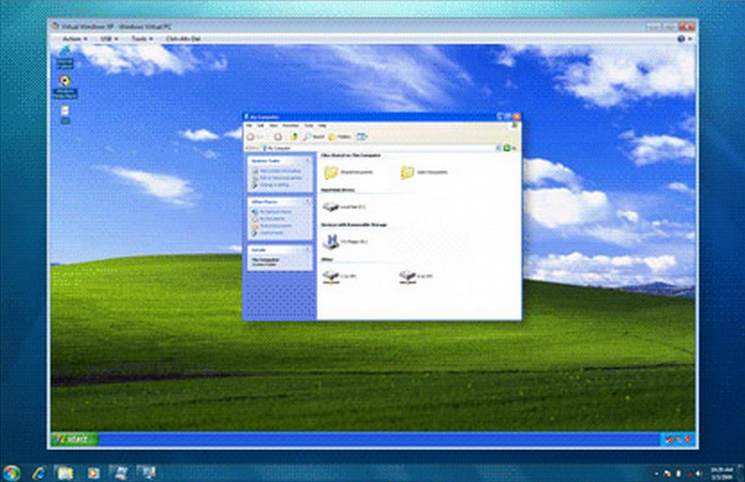This screenshot has width=745, height=482.
Task: Click the Windows 7 Start orb
Action: pos(11,473)
